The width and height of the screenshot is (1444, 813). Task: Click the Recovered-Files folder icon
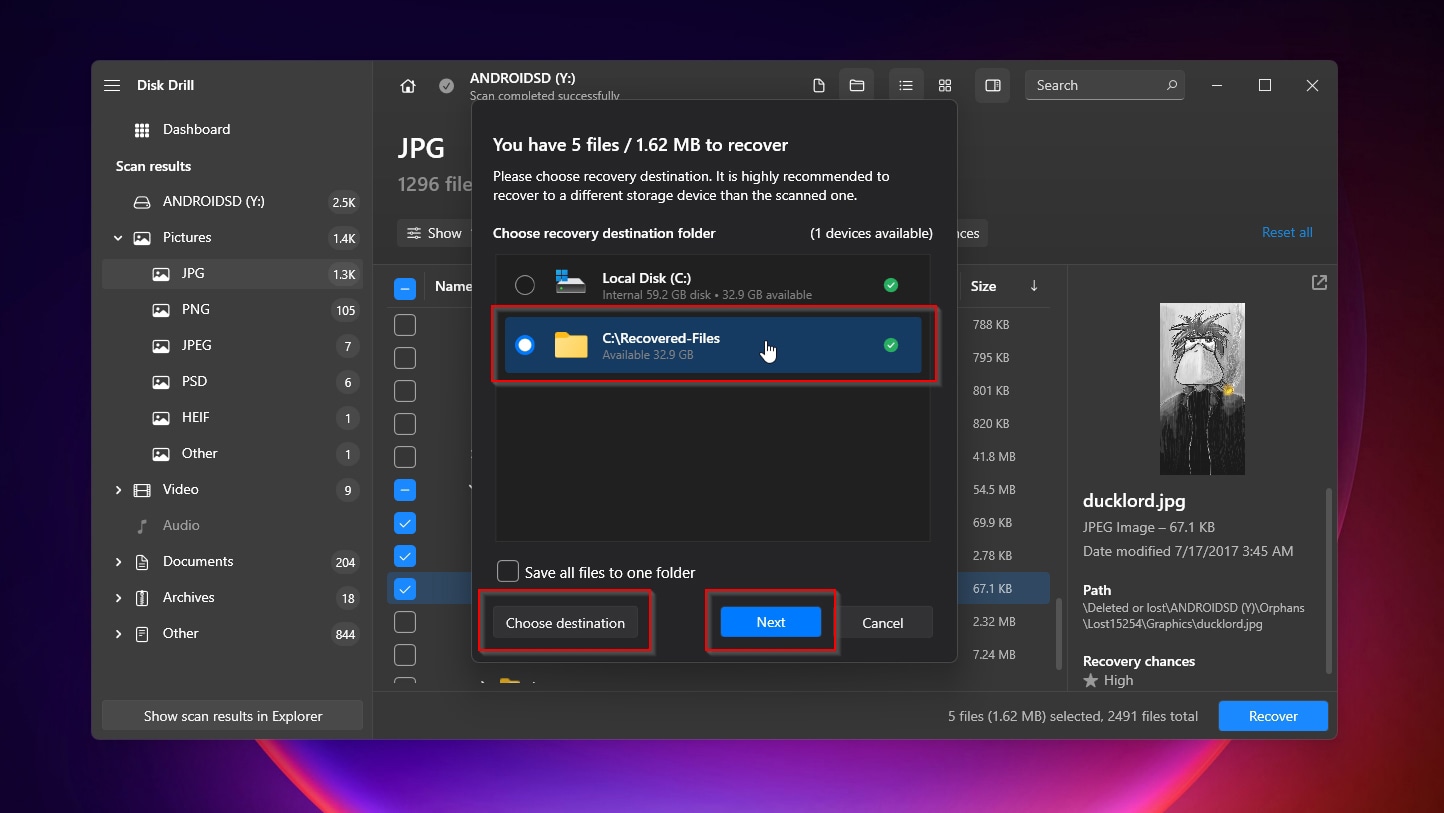[571, 345]
